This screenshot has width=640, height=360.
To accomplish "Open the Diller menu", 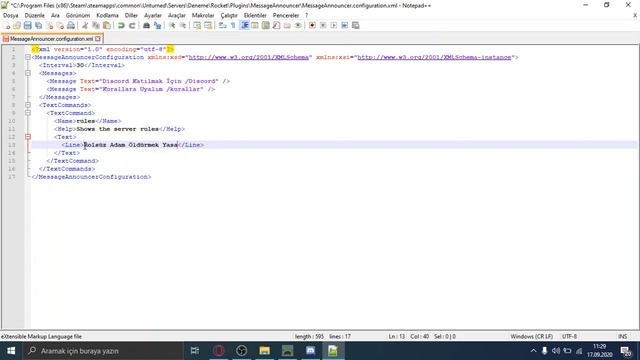I will [x=131, y=15].
